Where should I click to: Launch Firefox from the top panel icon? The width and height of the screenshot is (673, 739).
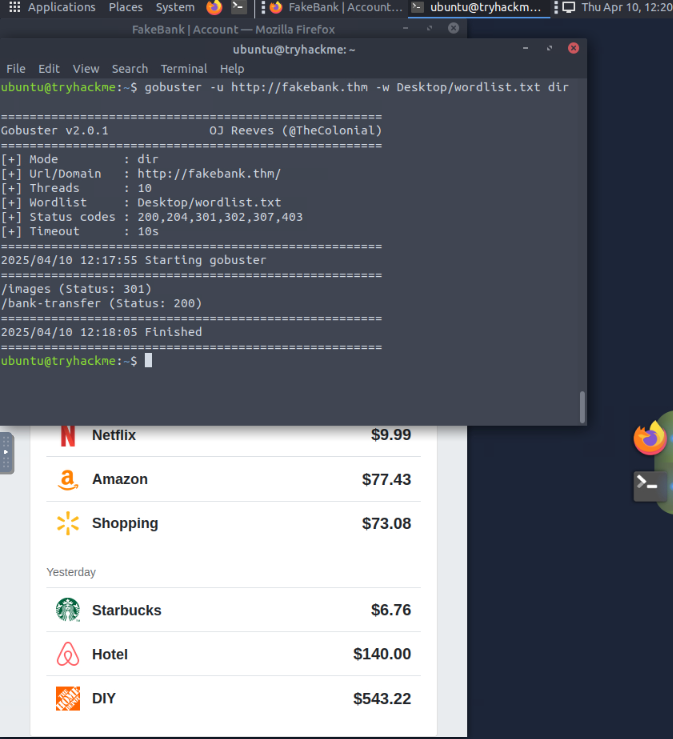pyautogui.click(x=214, y=7)
